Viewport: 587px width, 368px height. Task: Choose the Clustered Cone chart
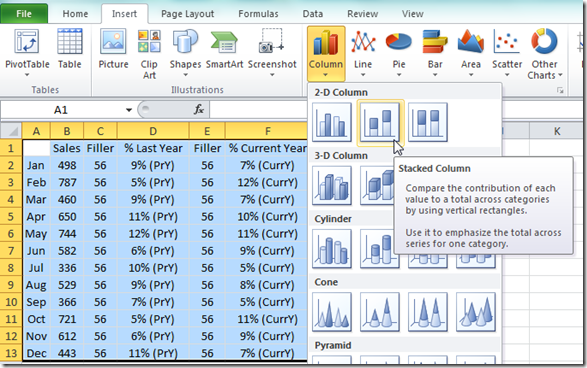[332, 312]
